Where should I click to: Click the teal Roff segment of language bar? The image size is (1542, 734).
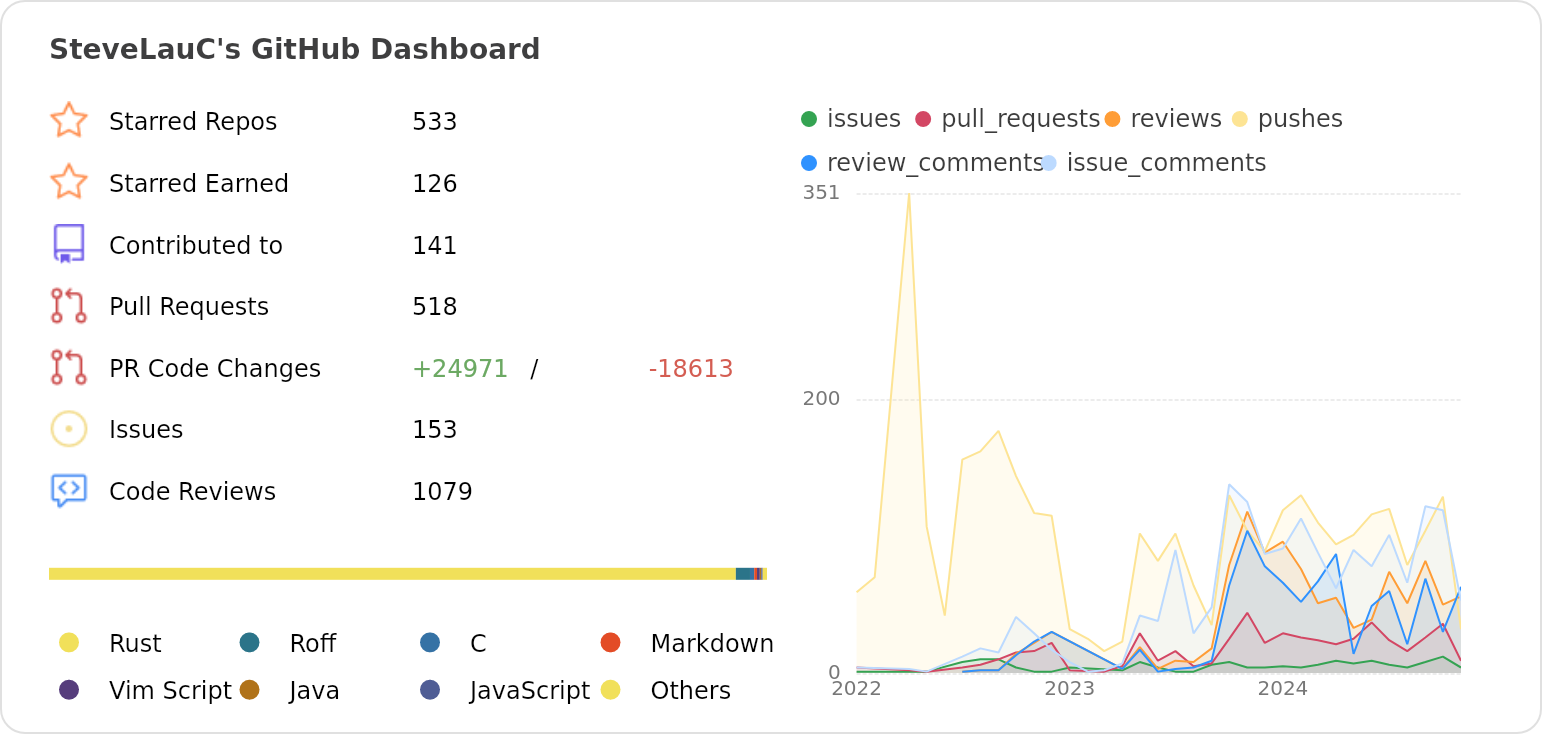(x=745, y=574)
